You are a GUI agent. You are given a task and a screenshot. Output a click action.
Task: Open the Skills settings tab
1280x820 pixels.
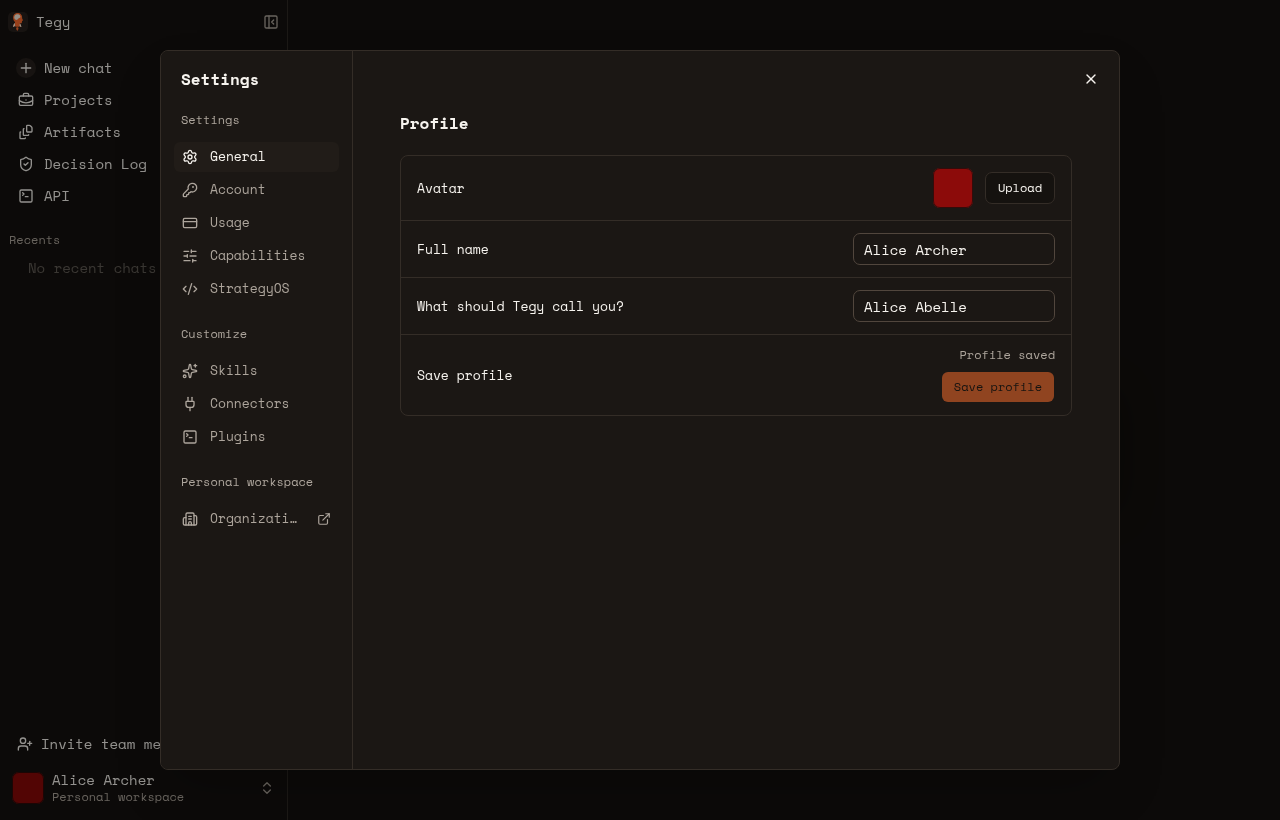tap(257, 371)
